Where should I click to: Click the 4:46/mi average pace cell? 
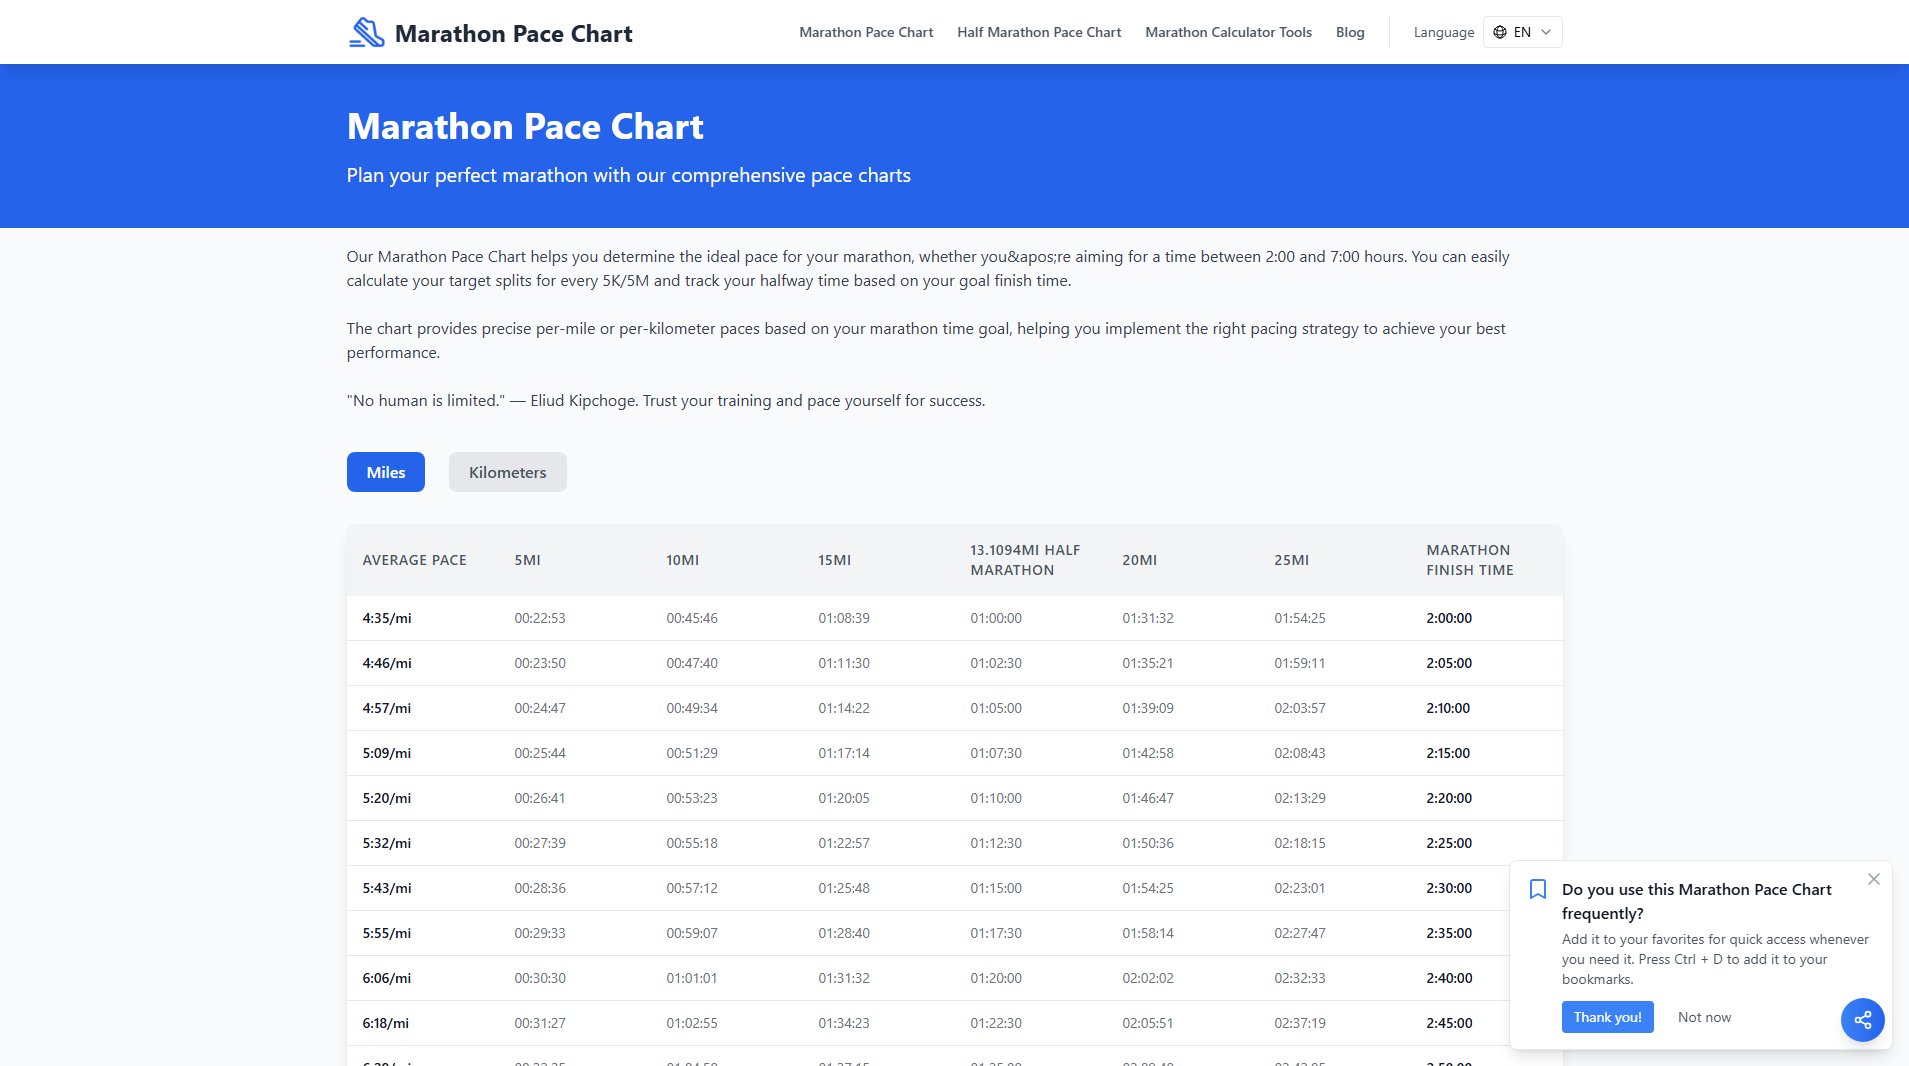(387, 663)
